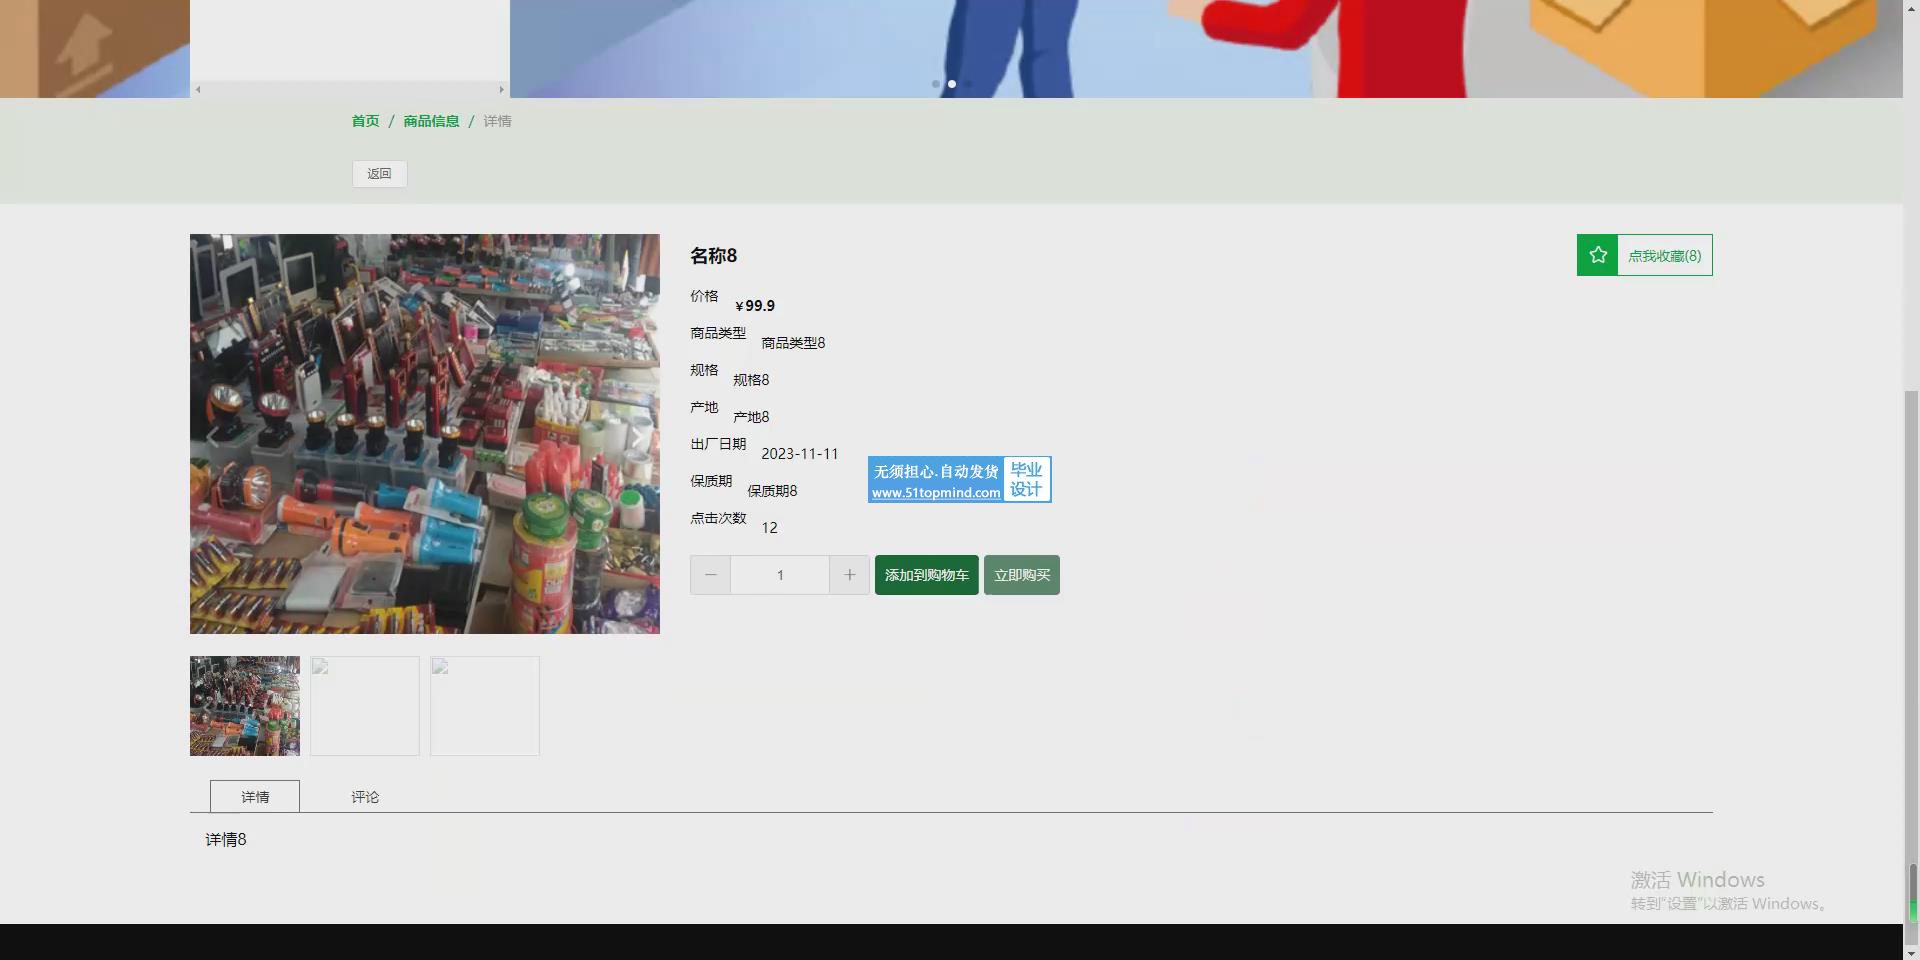Click the 详情 breadcrumb current item
Image resolution: width=1920 pixels, height=960 pixels.
pos(497,121)
